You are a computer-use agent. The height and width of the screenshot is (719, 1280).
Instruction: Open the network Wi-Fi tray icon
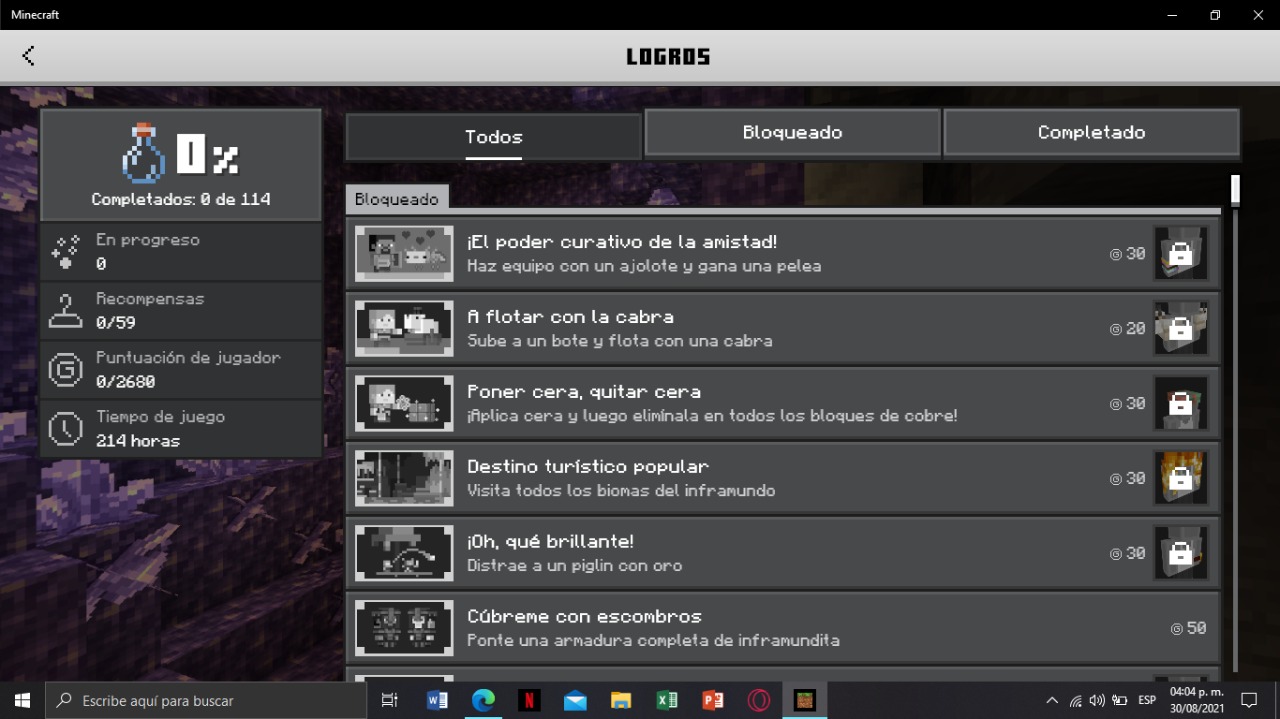tap(1075, 700)
